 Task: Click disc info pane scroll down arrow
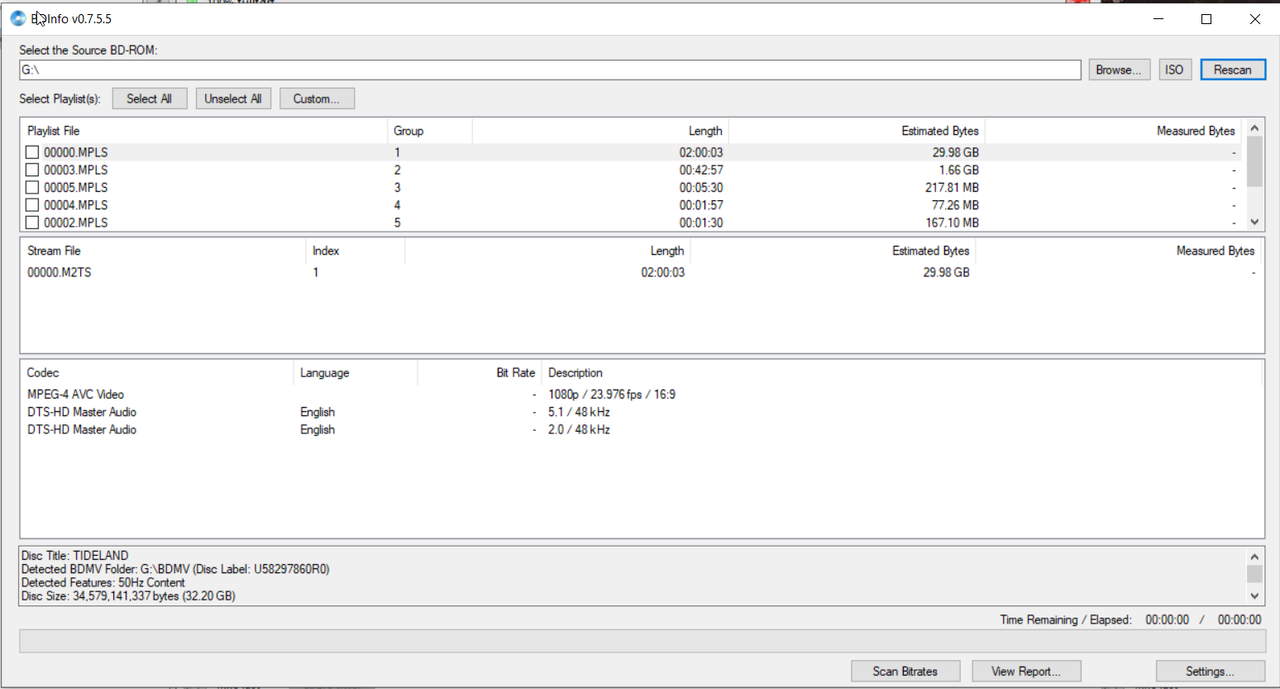coord(1254,596)
